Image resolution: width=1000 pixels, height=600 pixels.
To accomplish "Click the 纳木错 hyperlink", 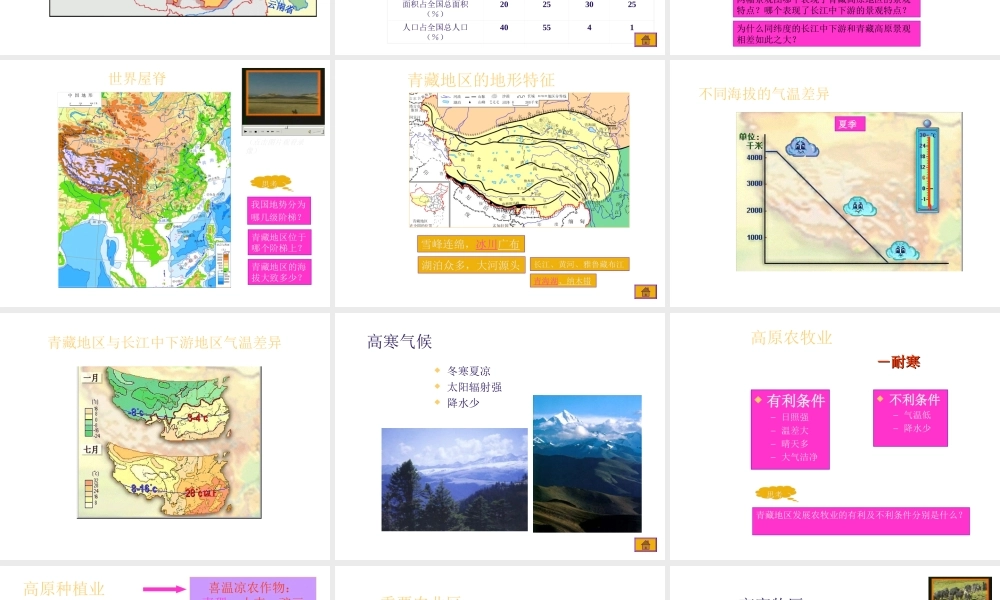I will tap(579, 281).
